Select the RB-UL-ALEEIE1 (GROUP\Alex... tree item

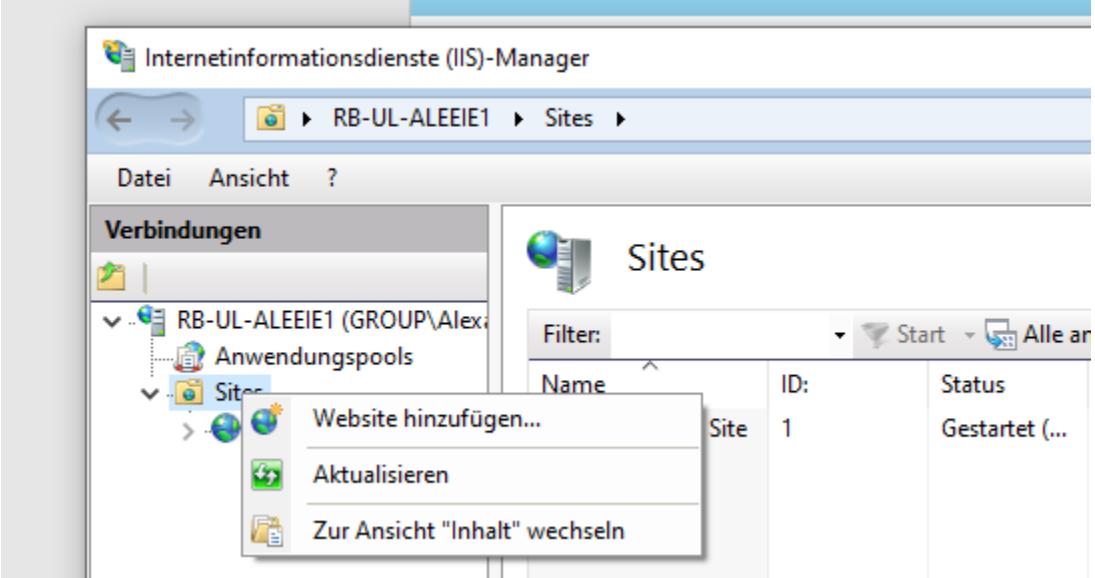pyautogui.click(x=332, y=320)
